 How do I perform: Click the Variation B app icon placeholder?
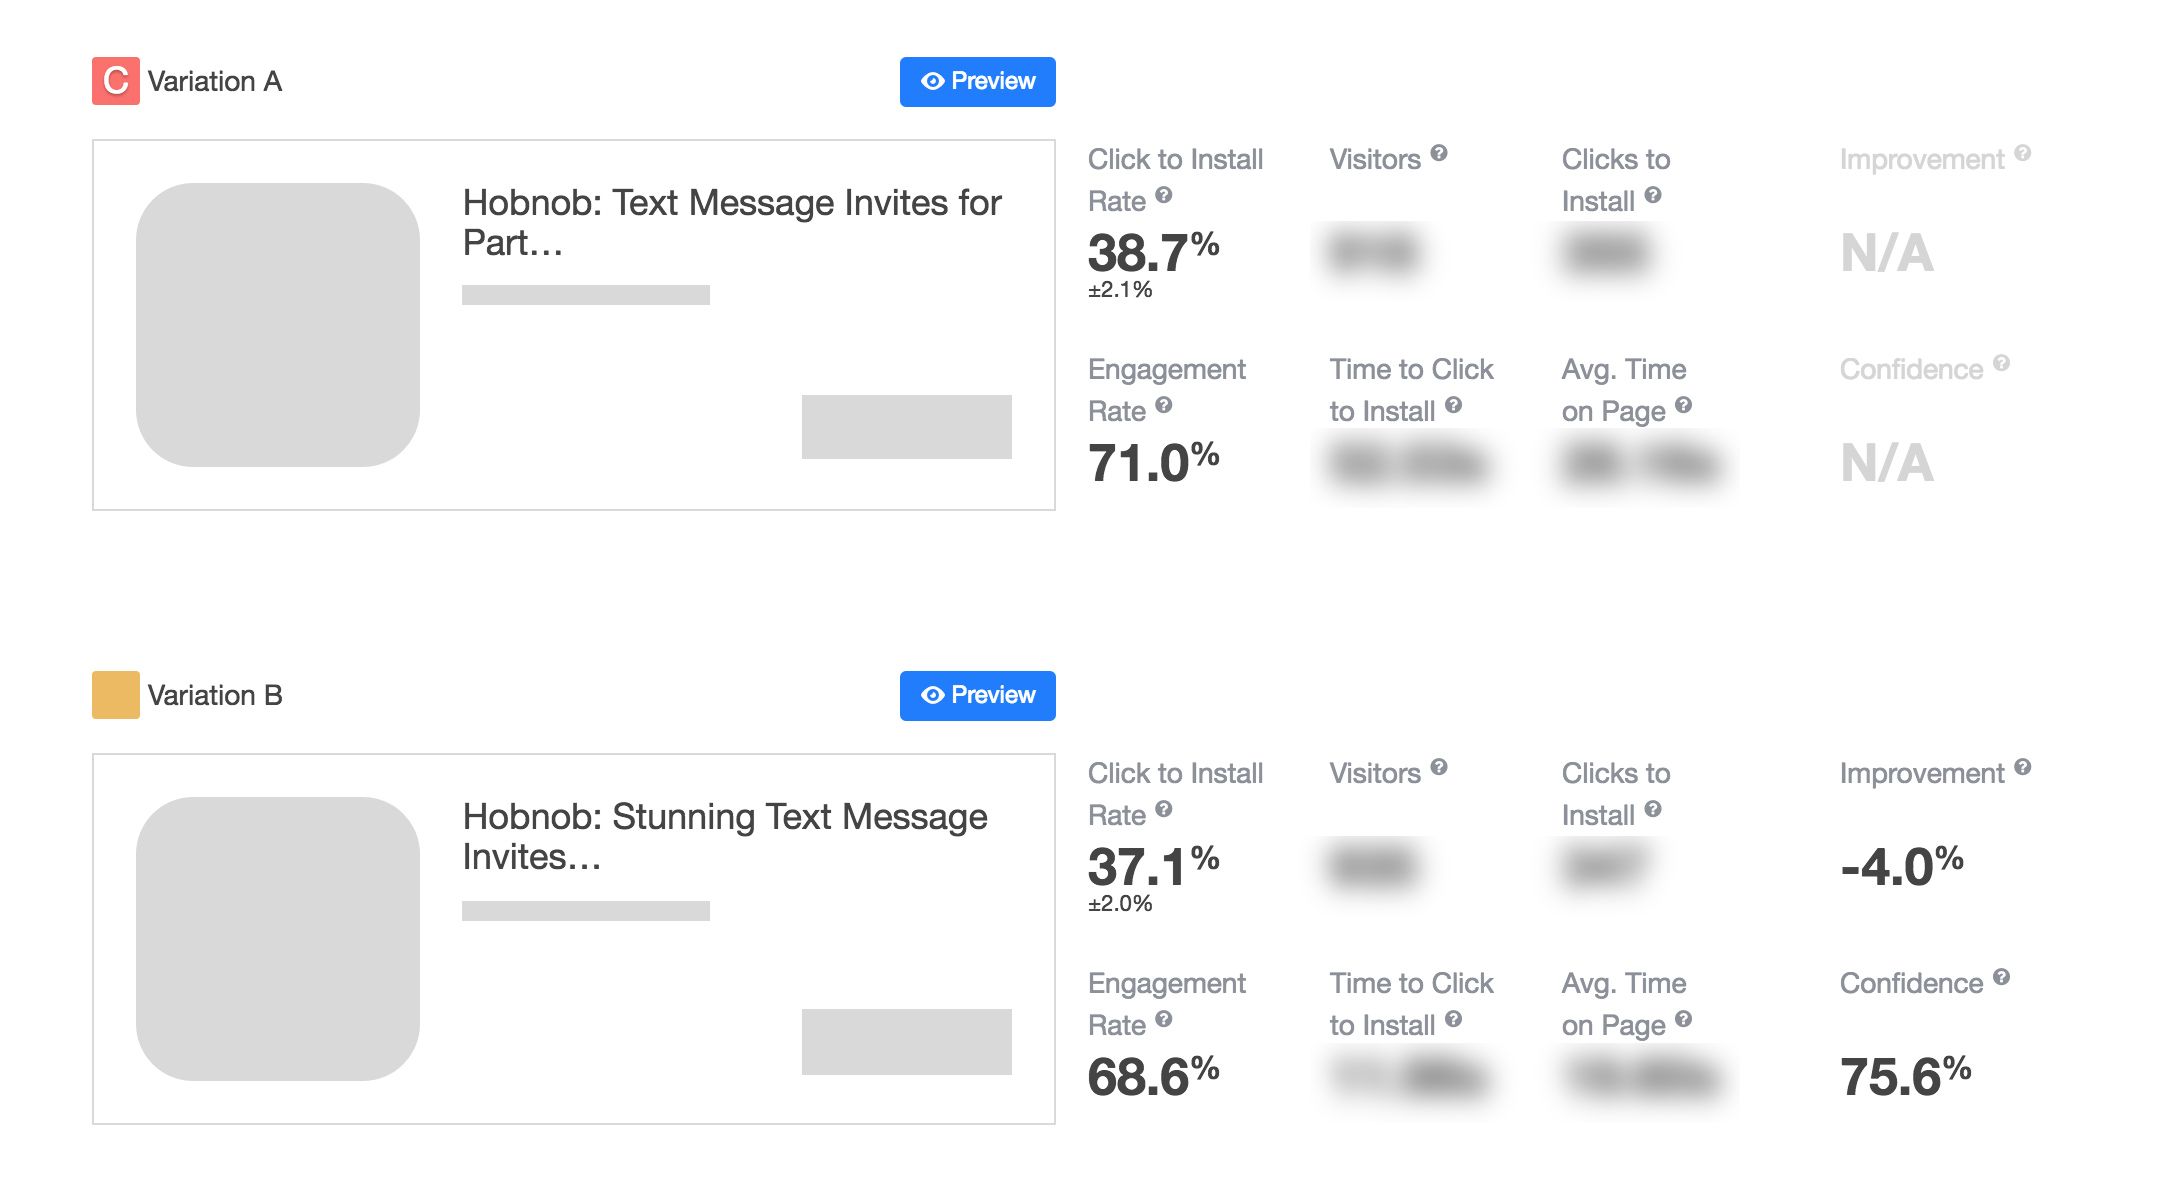coord(278,939)
